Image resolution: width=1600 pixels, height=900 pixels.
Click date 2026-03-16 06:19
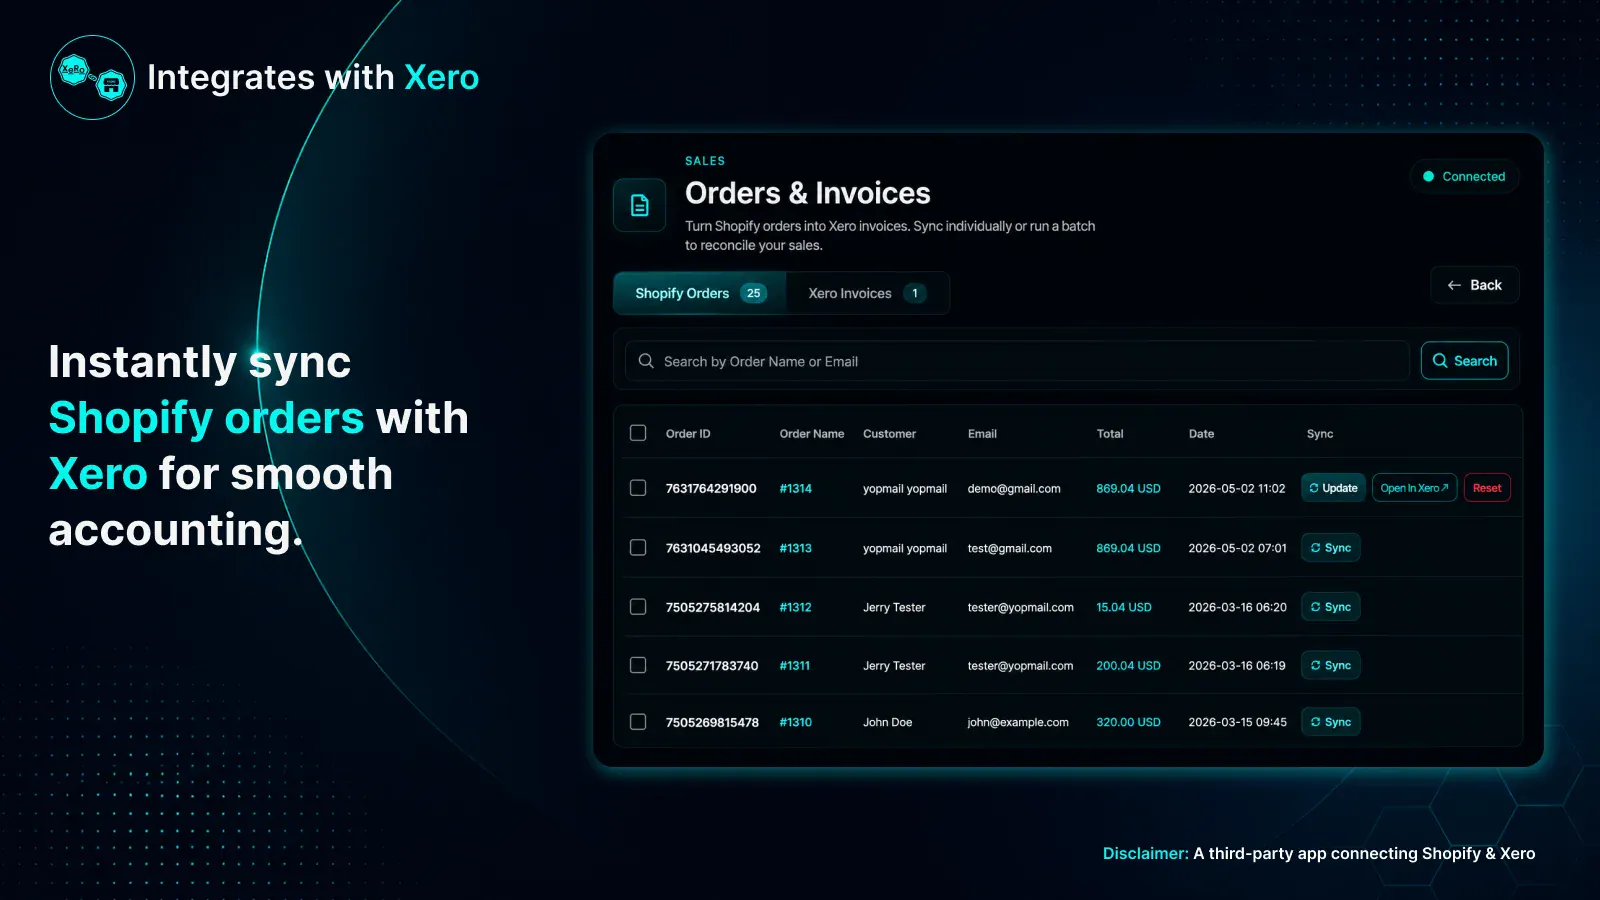[x=1237, y=666]
